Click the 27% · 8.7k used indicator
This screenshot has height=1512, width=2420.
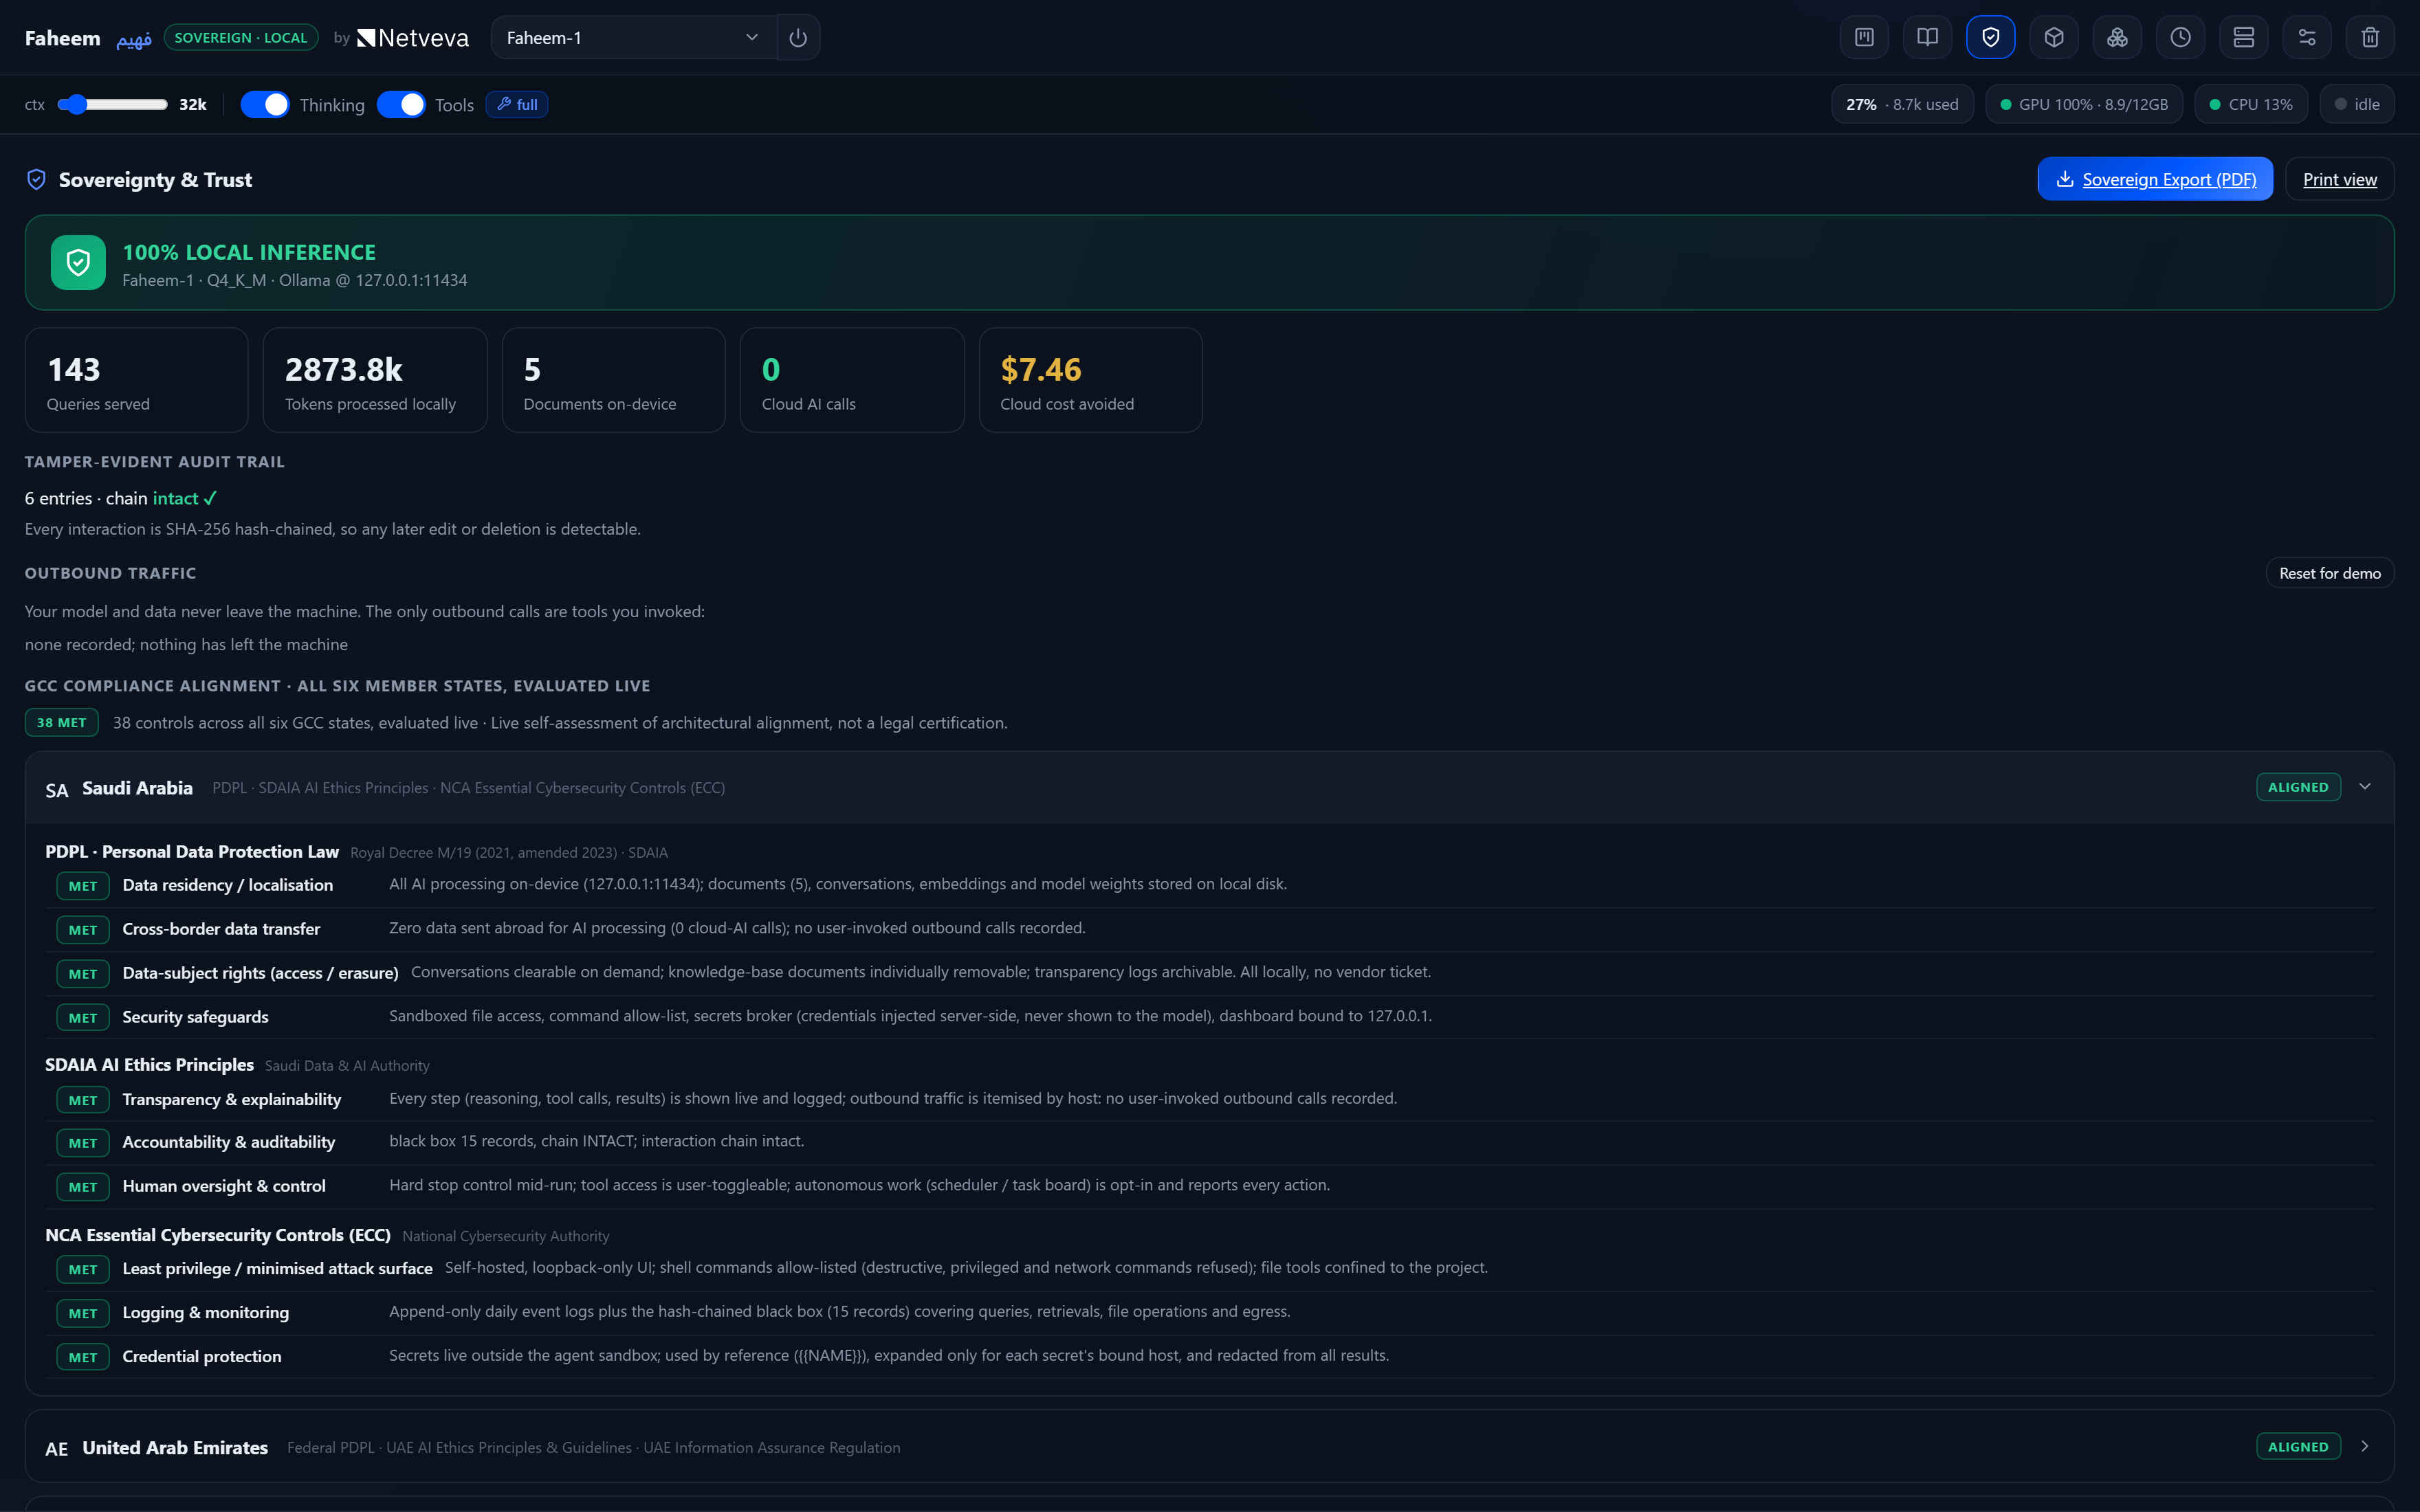click(1902, 105)
